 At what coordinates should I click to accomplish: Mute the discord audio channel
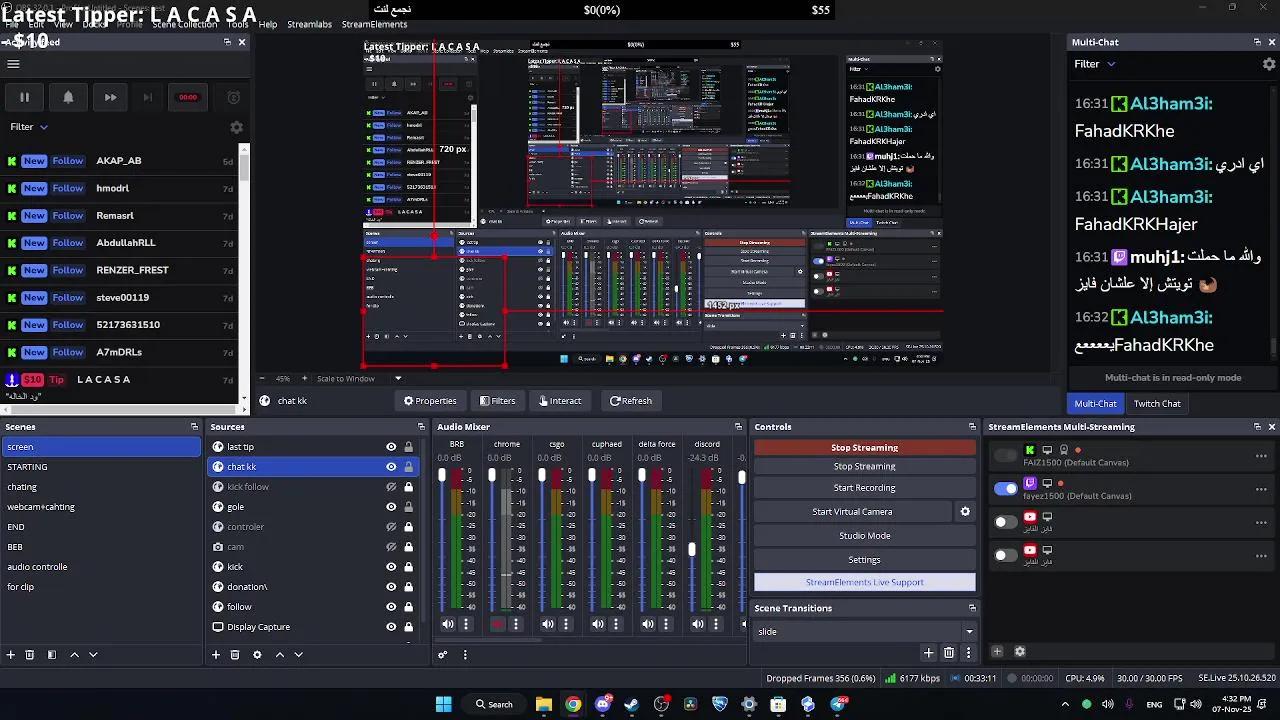click(x=698, y=624)
